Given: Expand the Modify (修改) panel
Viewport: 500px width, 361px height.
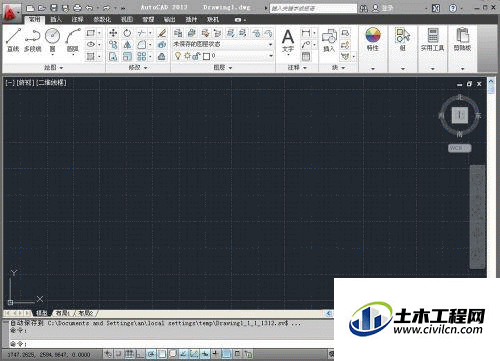Looking at the screenshot, I should [x=138, y=68].
